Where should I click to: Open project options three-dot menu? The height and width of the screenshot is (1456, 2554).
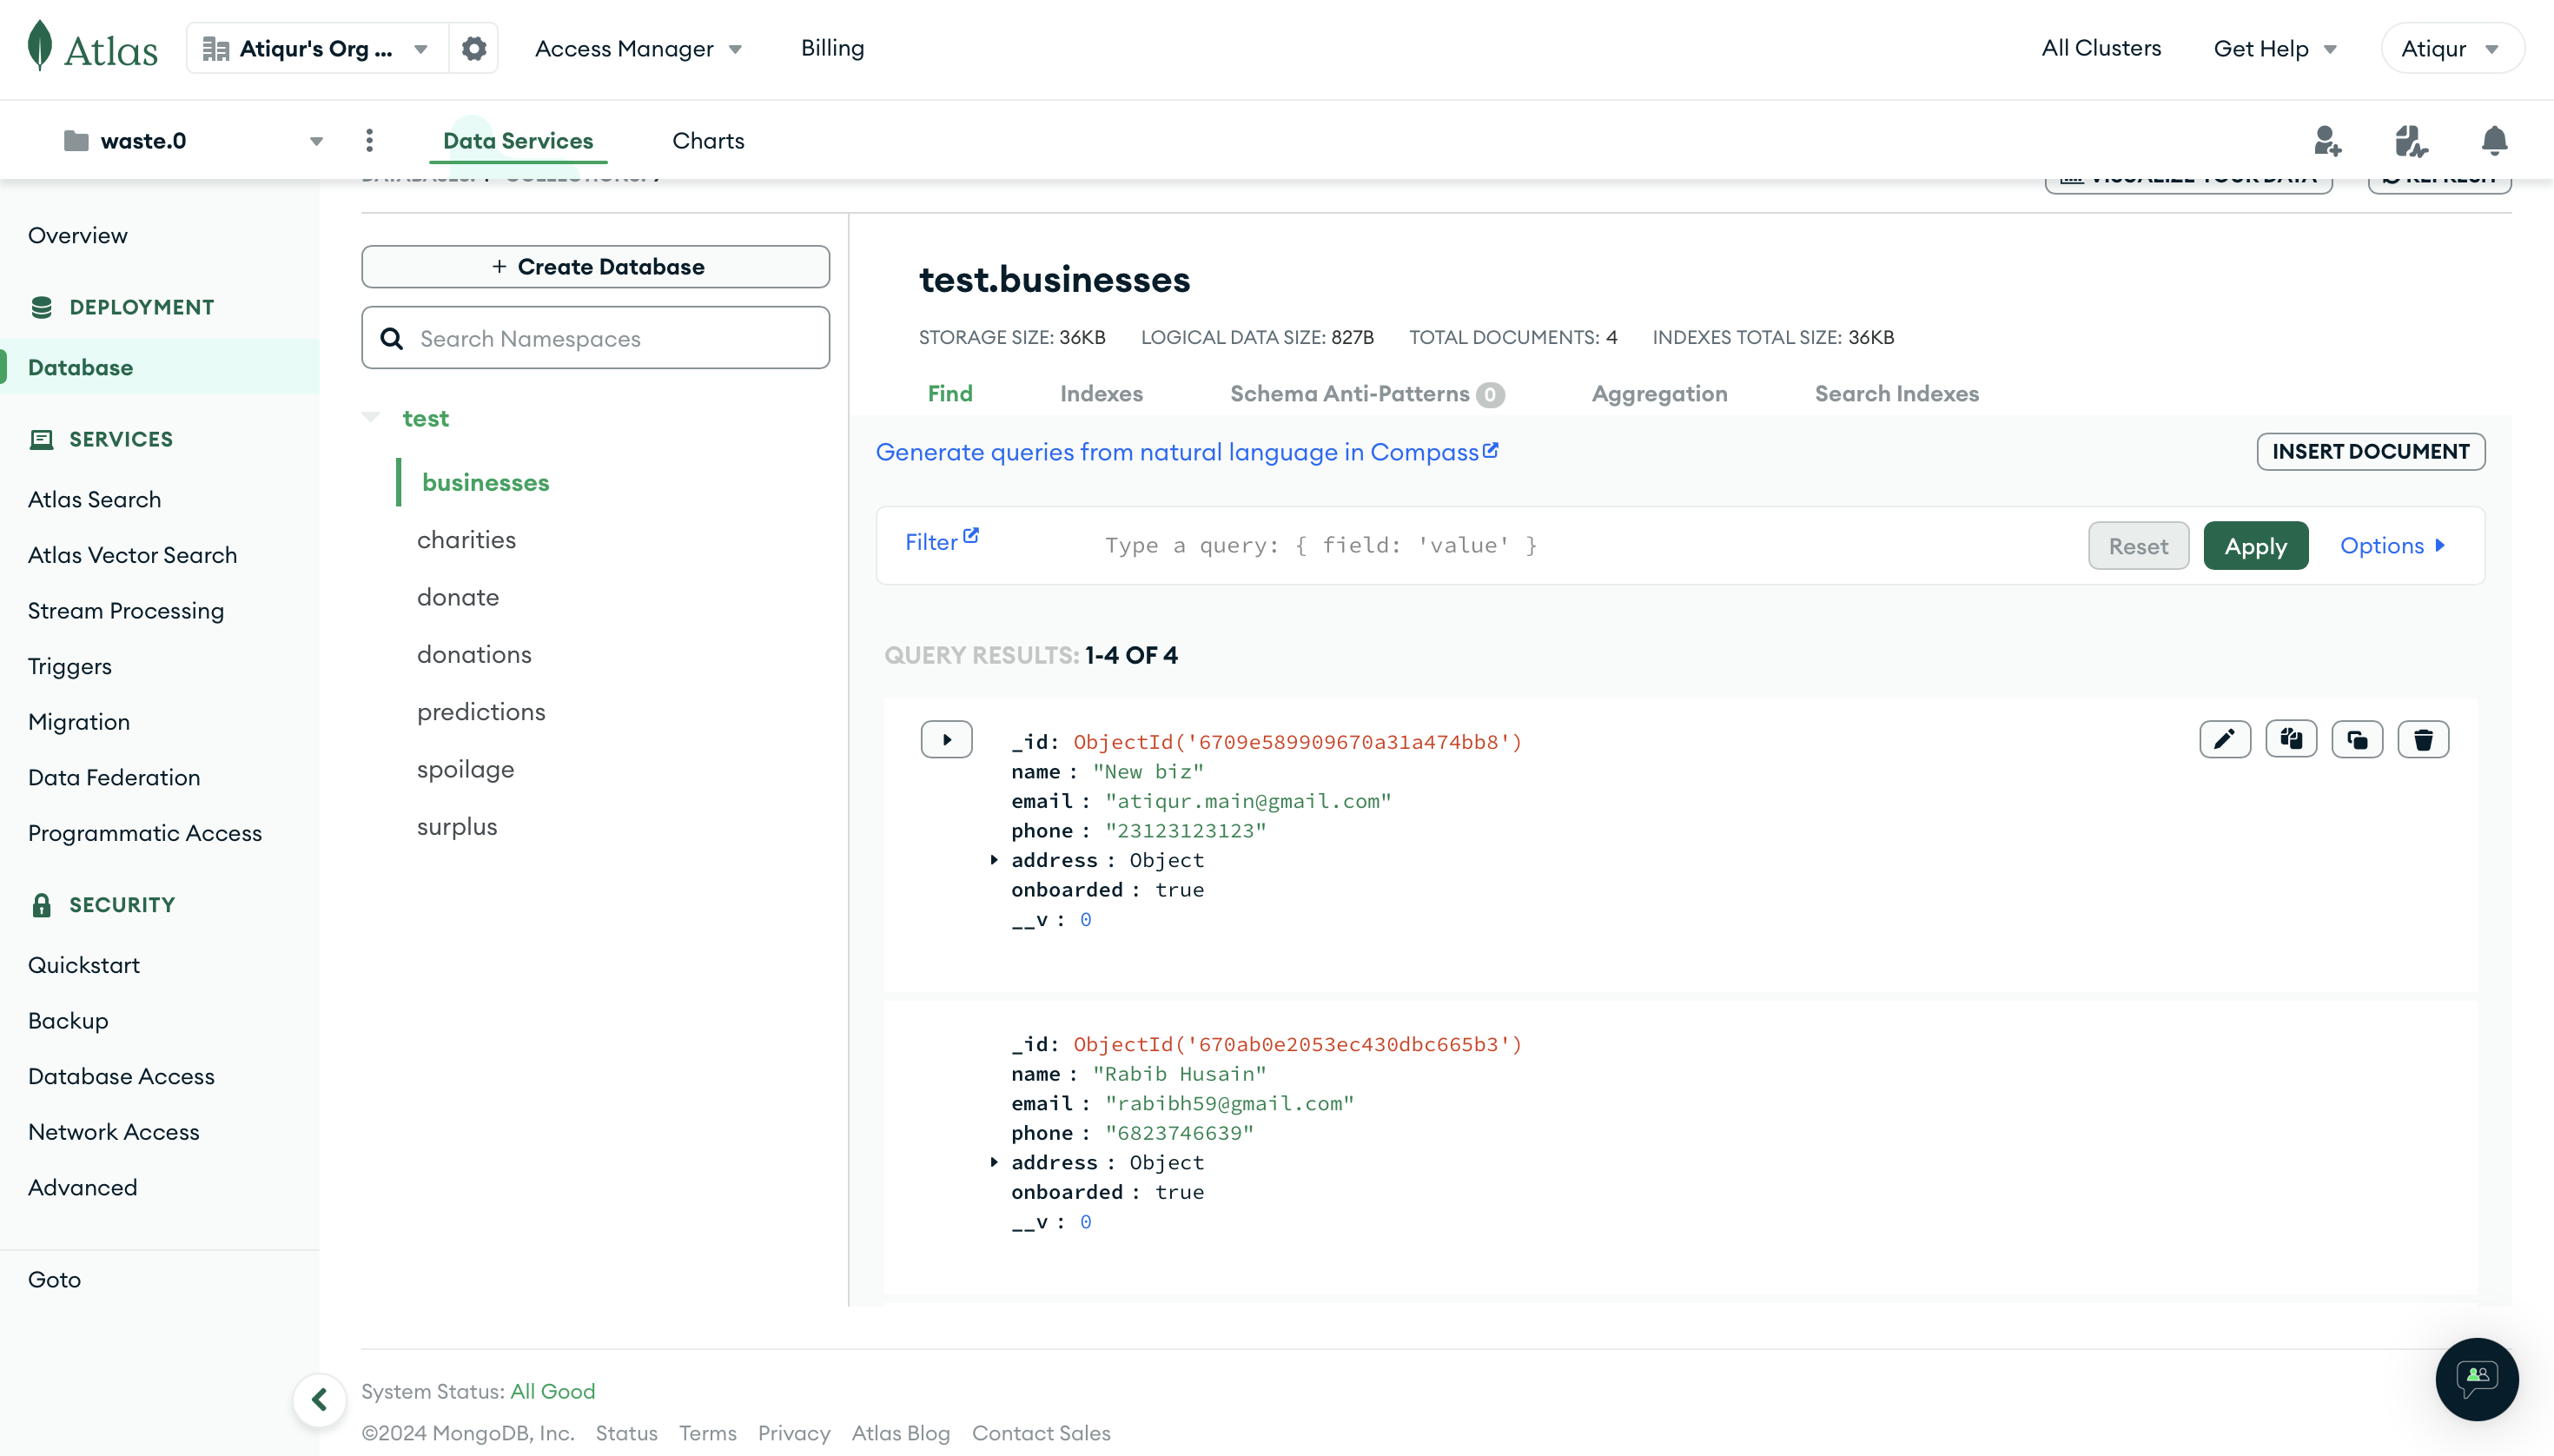click(x=369, y=140)
